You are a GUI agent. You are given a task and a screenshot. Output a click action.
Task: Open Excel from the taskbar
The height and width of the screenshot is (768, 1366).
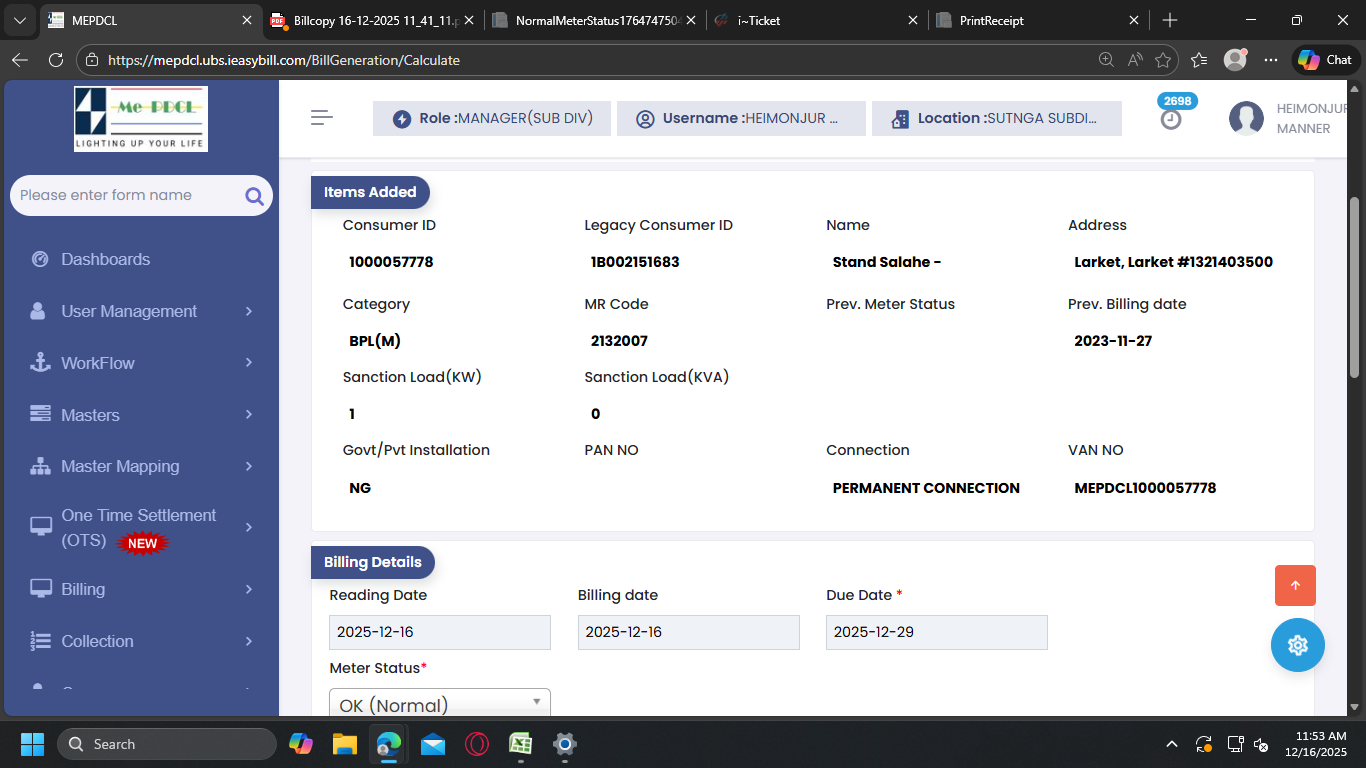[521, 744]
